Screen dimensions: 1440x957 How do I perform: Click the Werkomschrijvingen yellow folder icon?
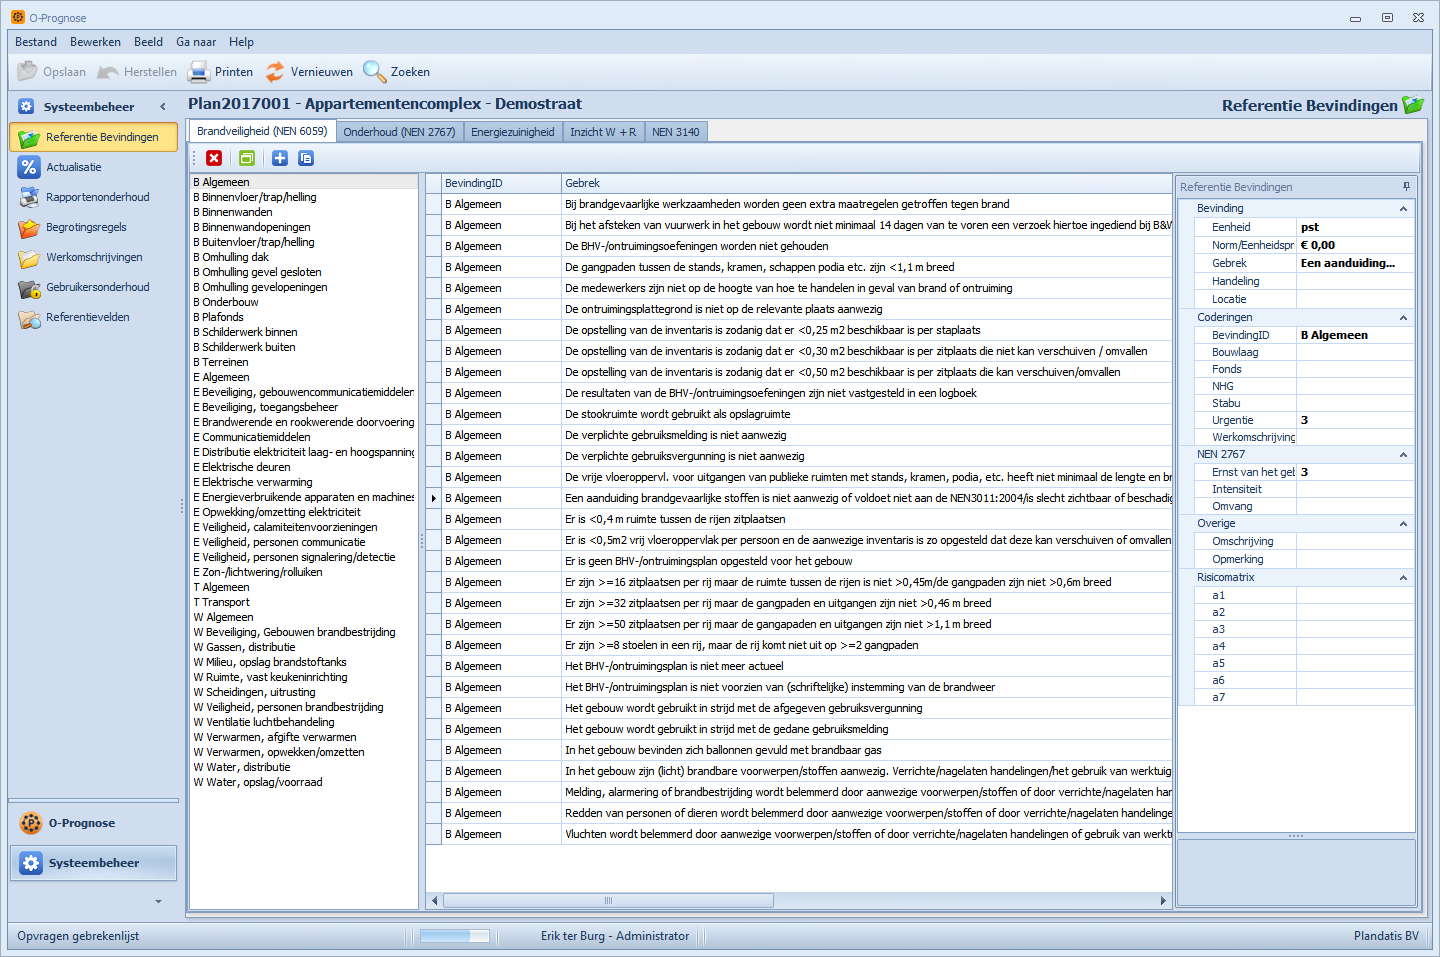click(29, 258)
